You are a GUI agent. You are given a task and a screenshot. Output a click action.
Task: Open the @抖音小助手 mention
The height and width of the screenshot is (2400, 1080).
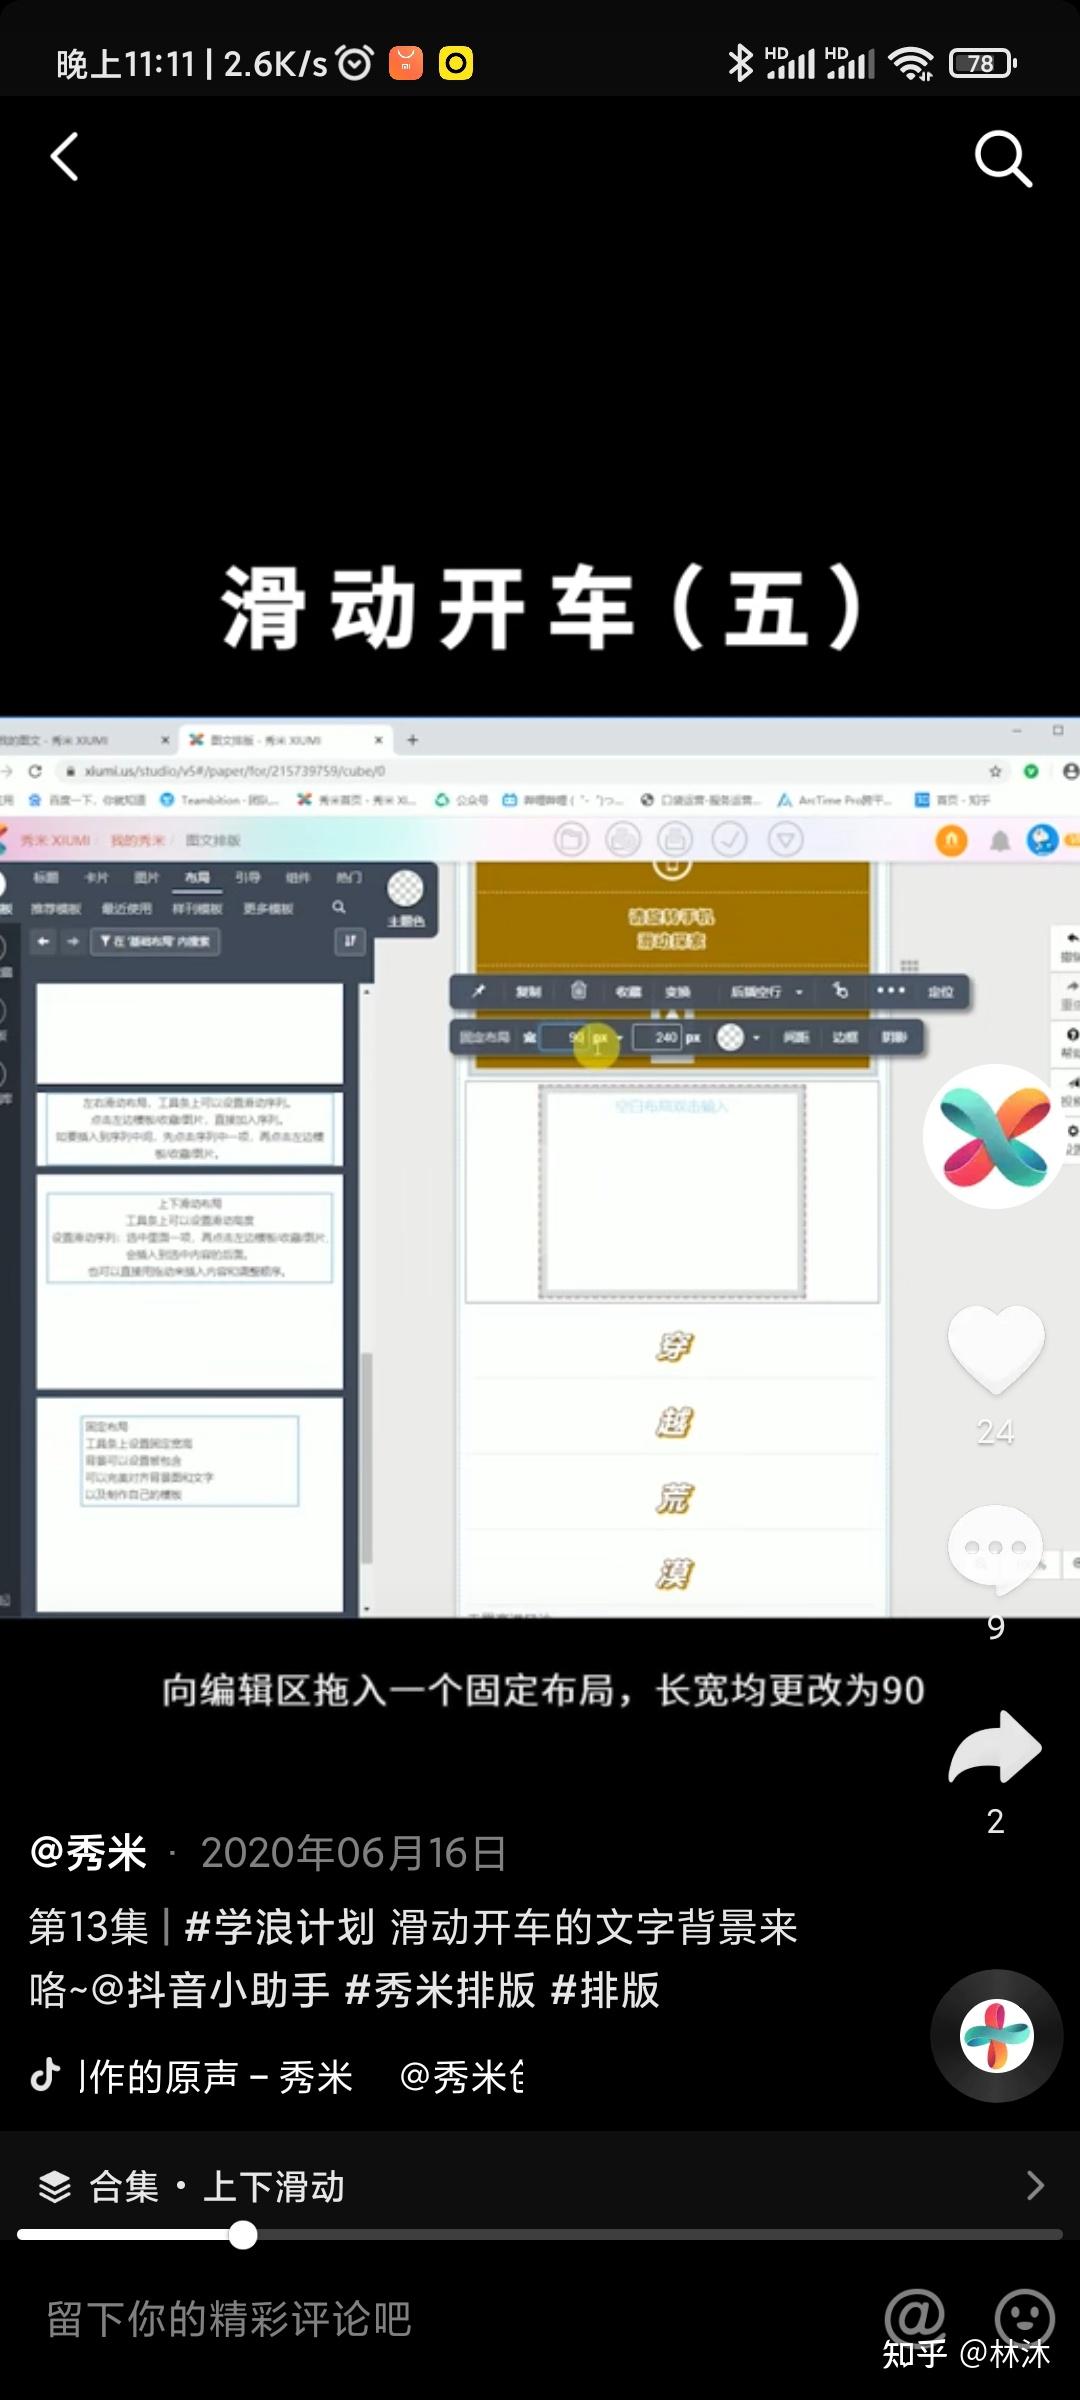(x=210, y=1990)
